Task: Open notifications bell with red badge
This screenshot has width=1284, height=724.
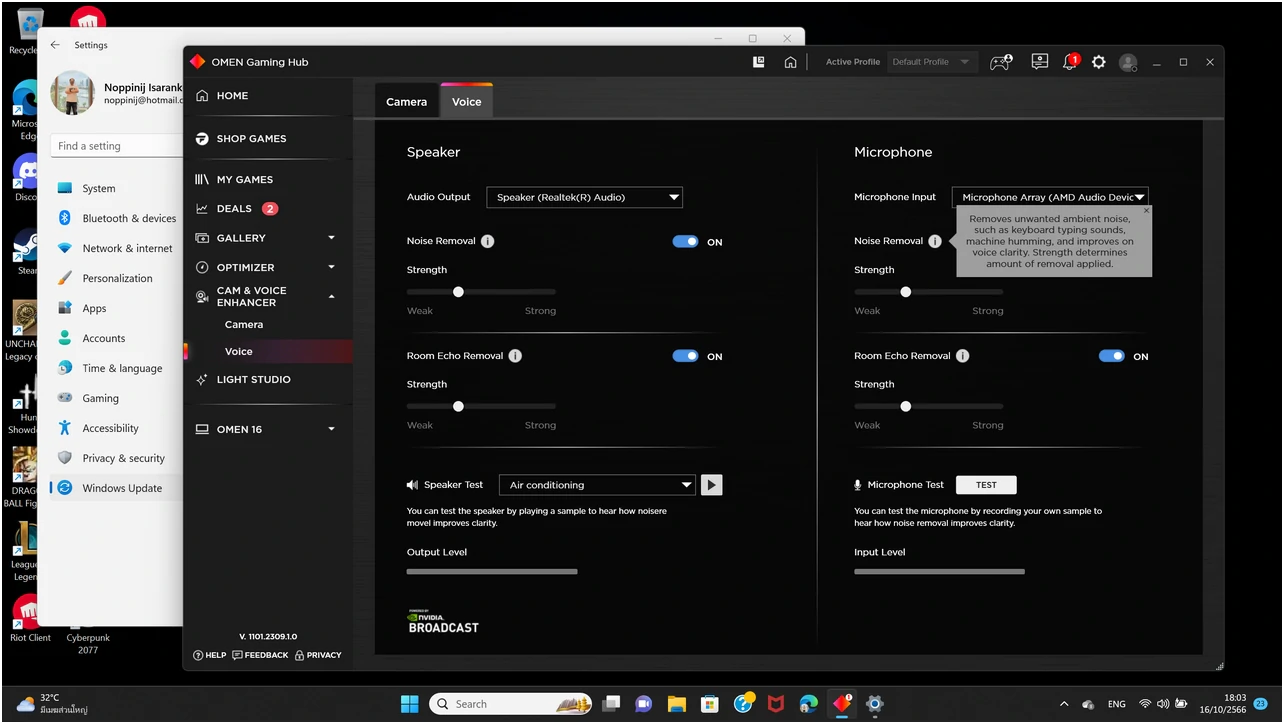Action: click(x=1070, y=62)
